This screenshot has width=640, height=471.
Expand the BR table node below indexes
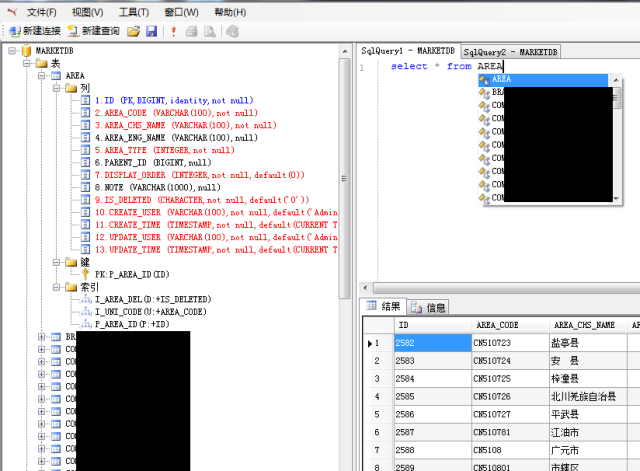click(41, 337)
